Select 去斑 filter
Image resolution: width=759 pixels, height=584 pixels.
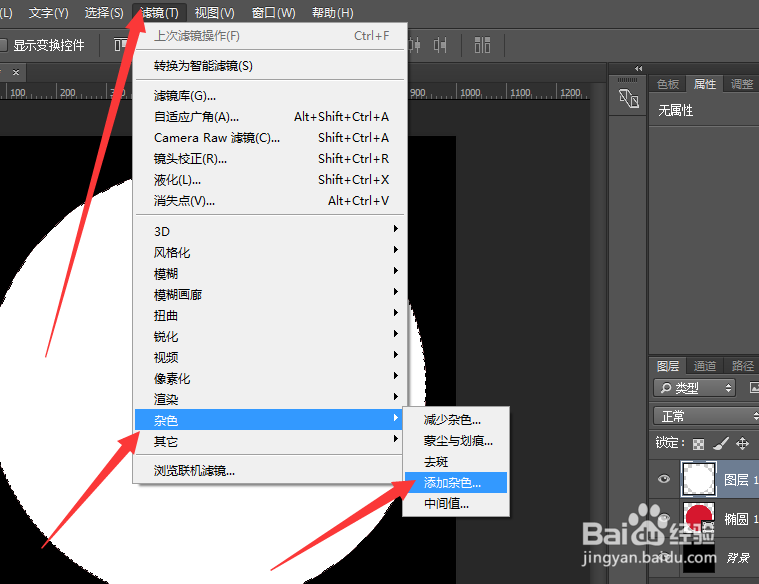(456, 461)
